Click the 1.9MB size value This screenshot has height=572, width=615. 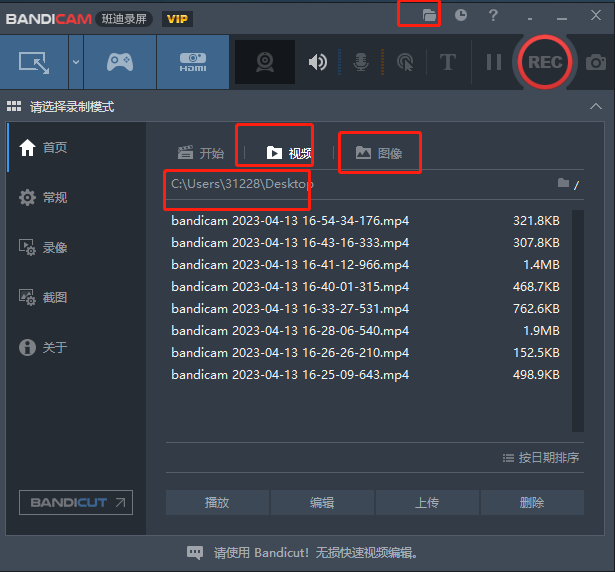541,330
